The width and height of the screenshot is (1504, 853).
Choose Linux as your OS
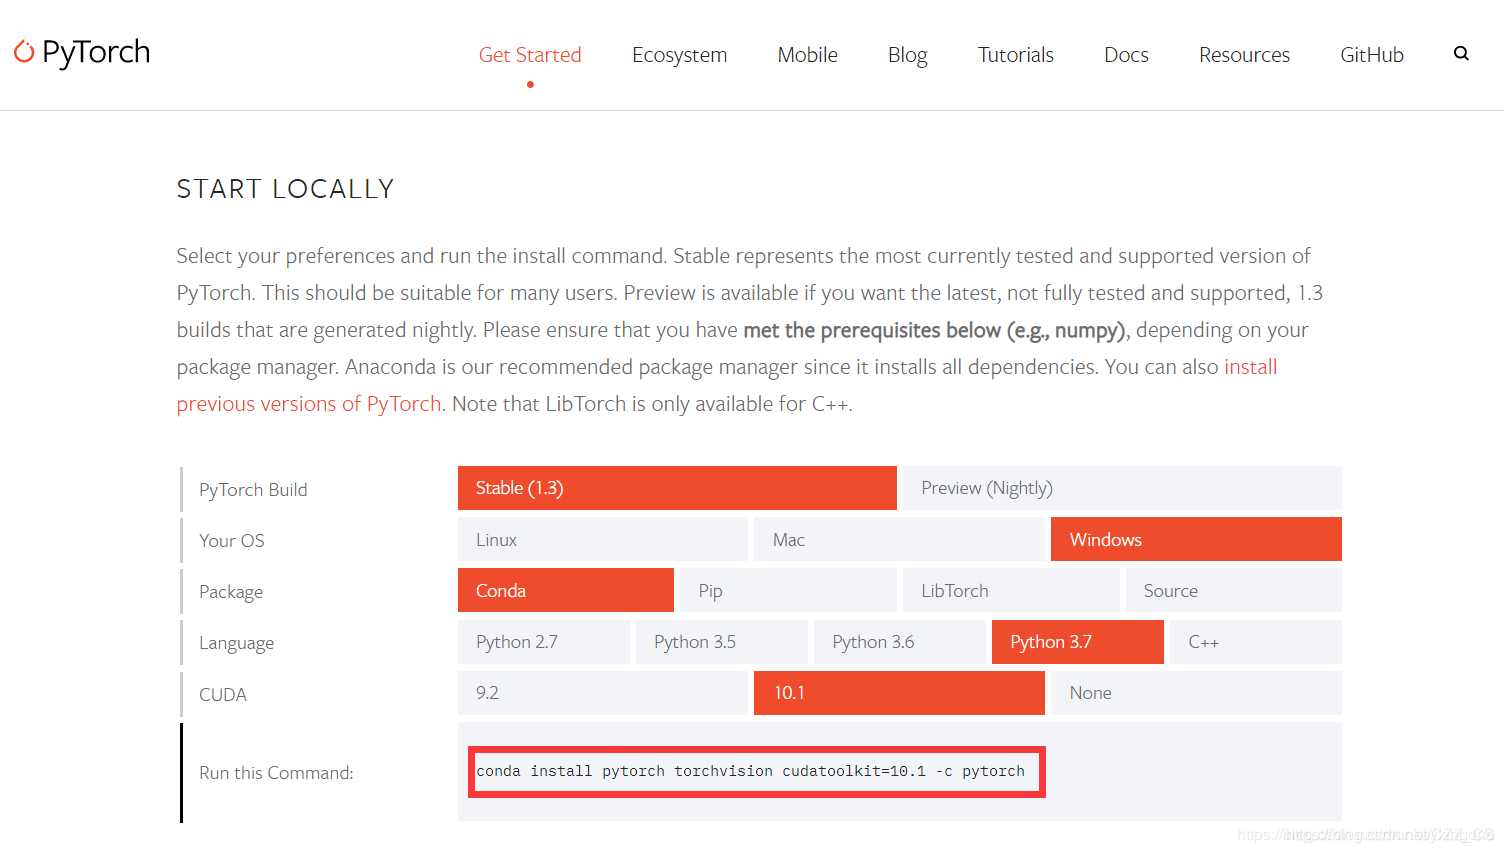[x=603, y=539]
